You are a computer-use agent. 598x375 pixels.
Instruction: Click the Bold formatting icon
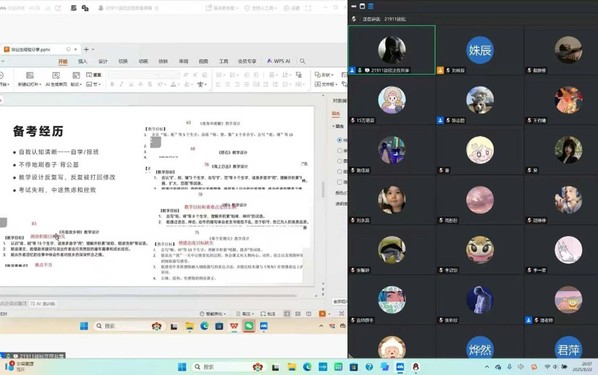(x=112, y=84)
